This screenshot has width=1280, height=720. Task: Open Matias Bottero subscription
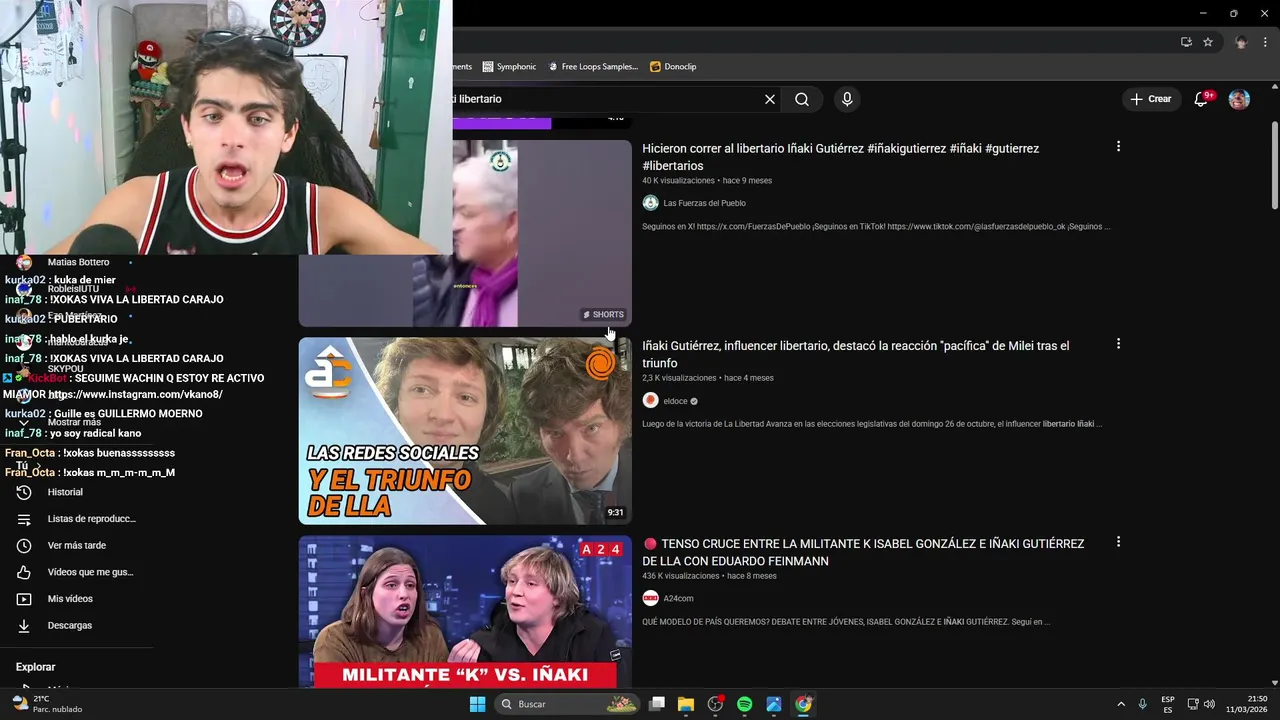pyautogui.click(x=78, y=262)
